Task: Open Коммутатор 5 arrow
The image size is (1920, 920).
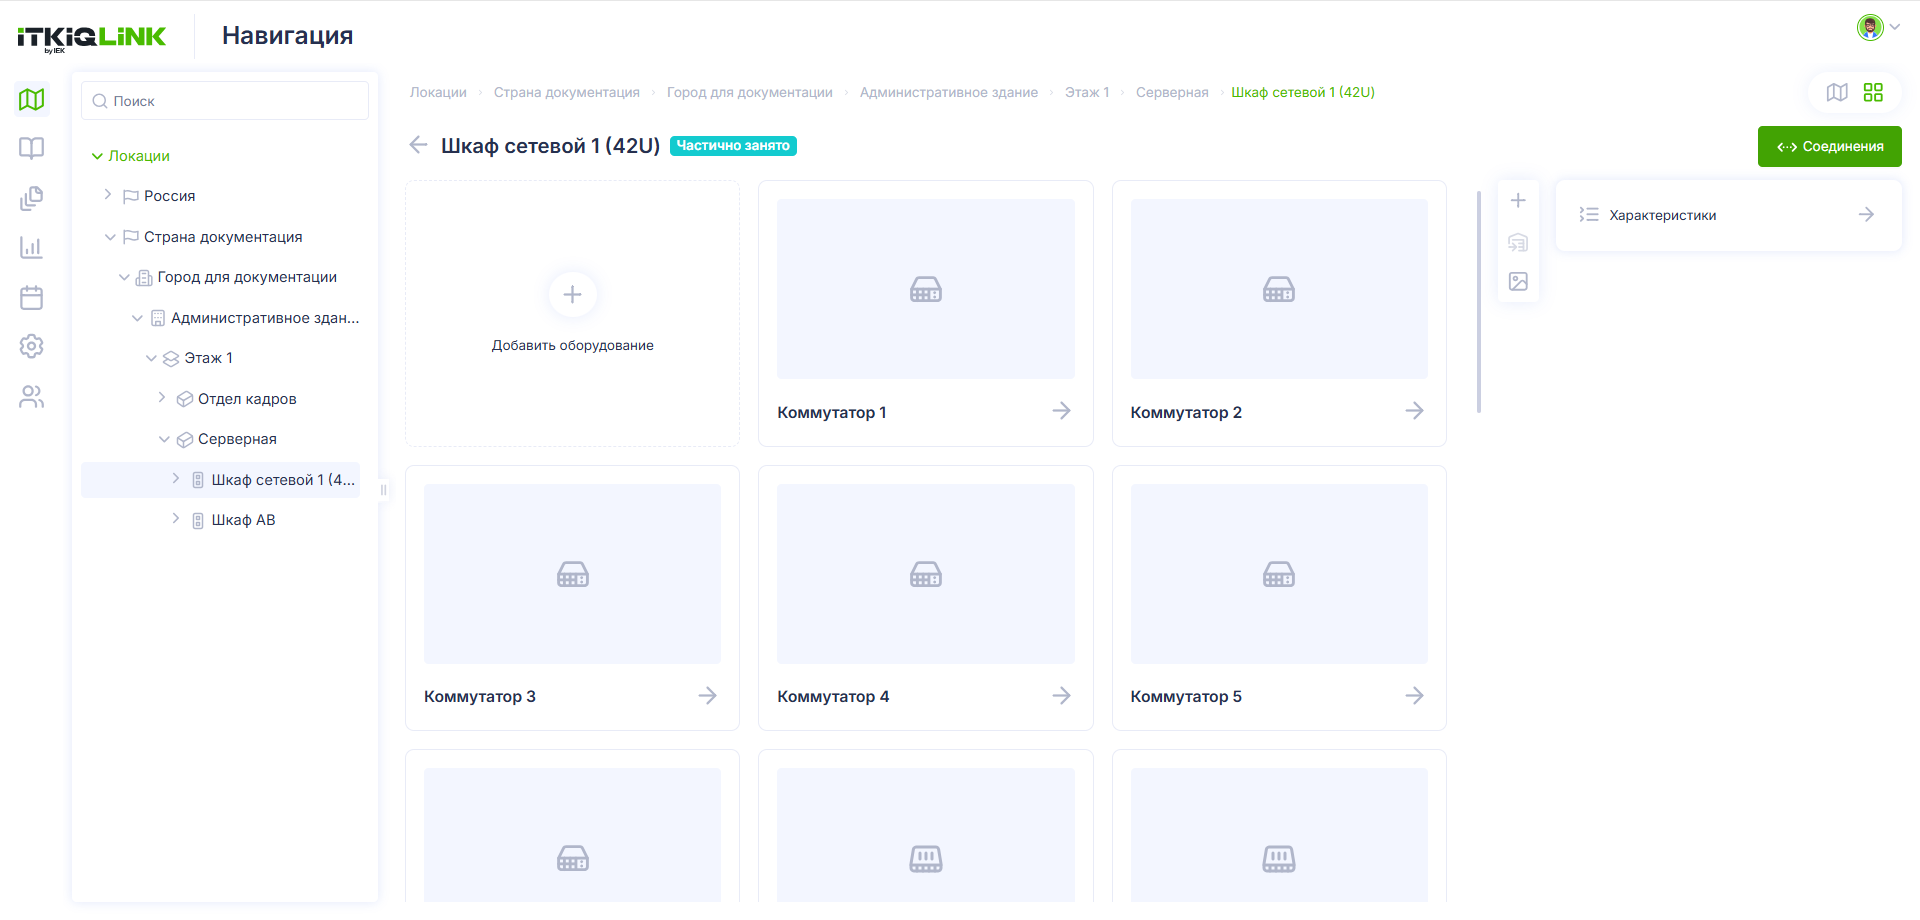Action: (x=1414, y=696)
